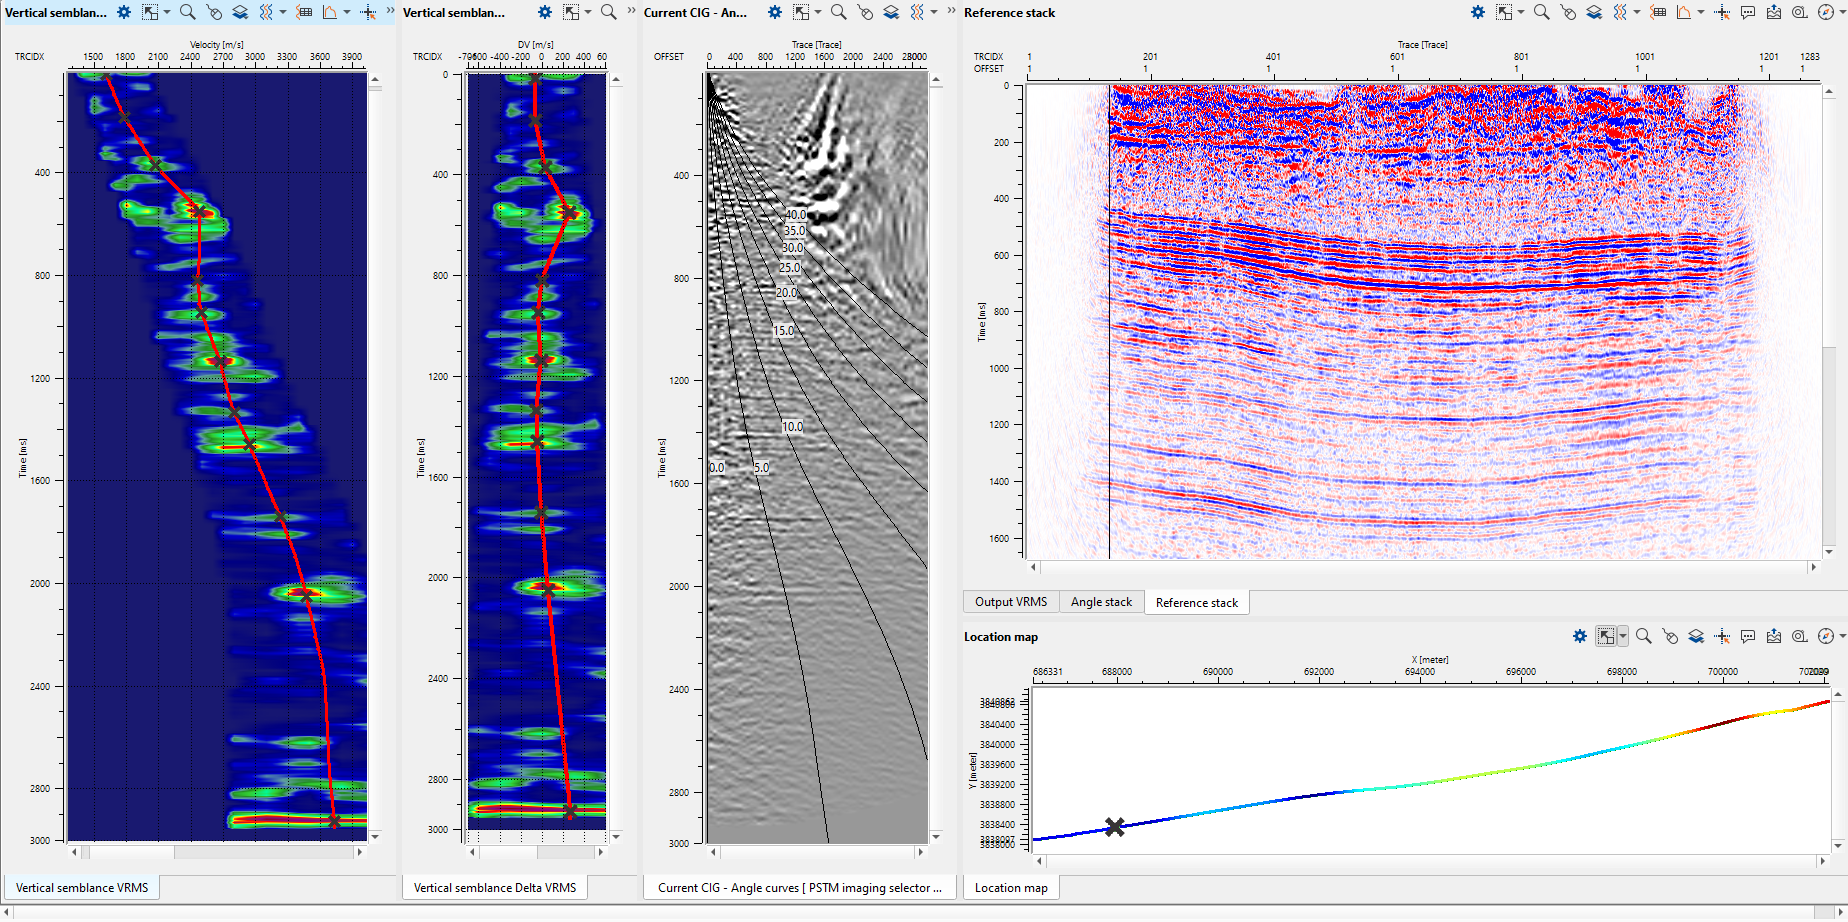The width and height of the screenshot is (1848, 922).
Task: Click the black X marker on location map
Action: click(x=1114, y=827)
